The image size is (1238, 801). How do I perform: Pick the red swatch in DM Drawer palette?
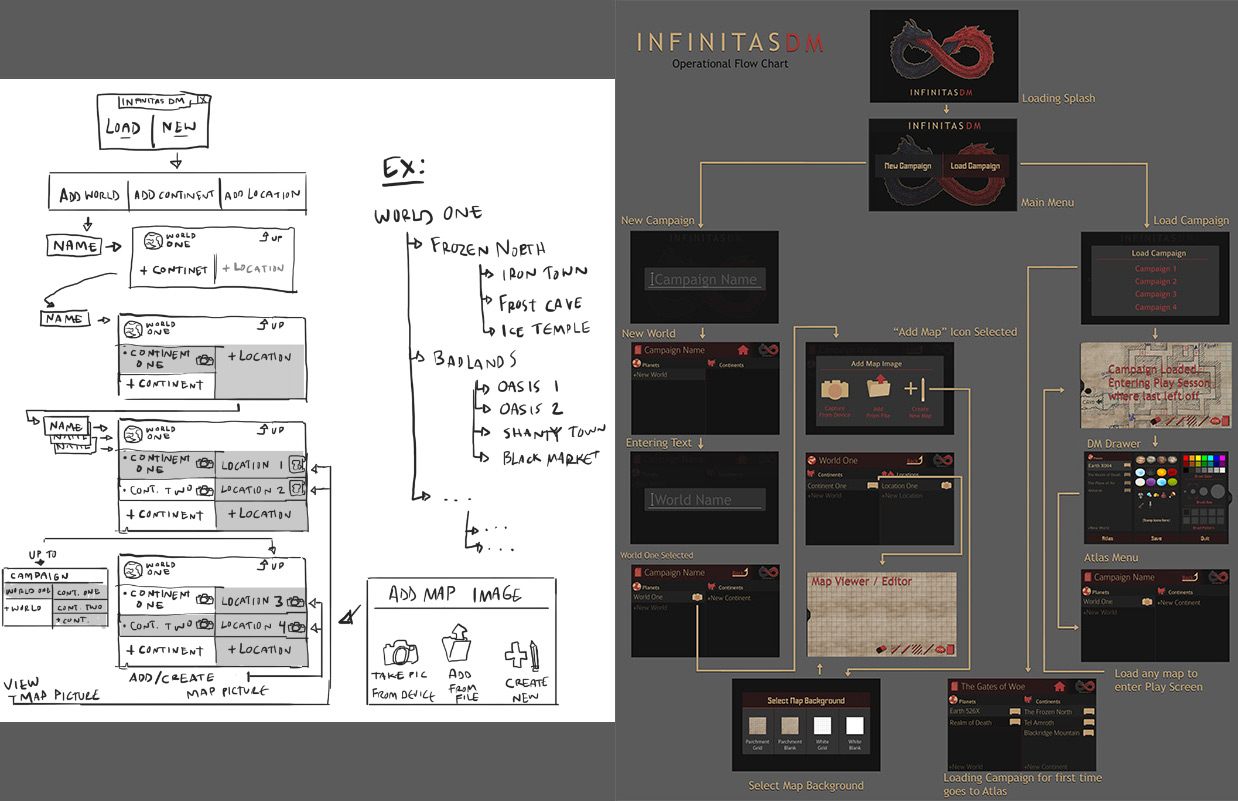point(1185,460)
